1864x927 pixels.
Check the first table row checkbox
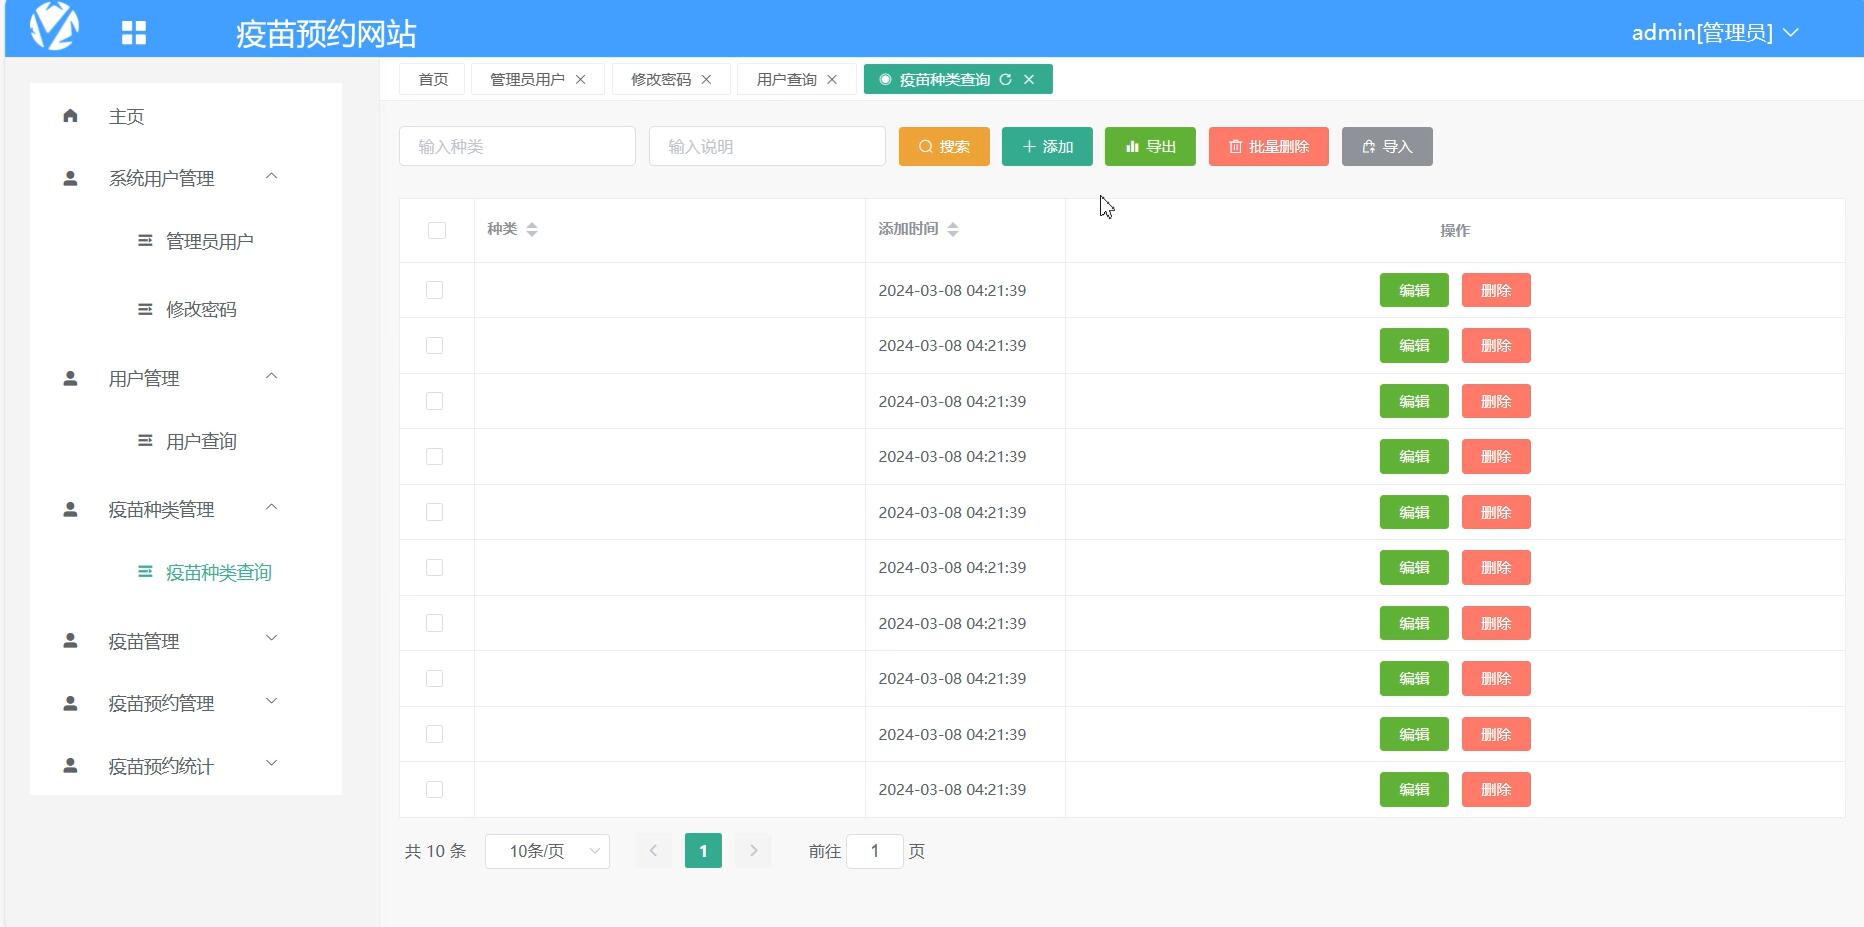tap(434, 290)
